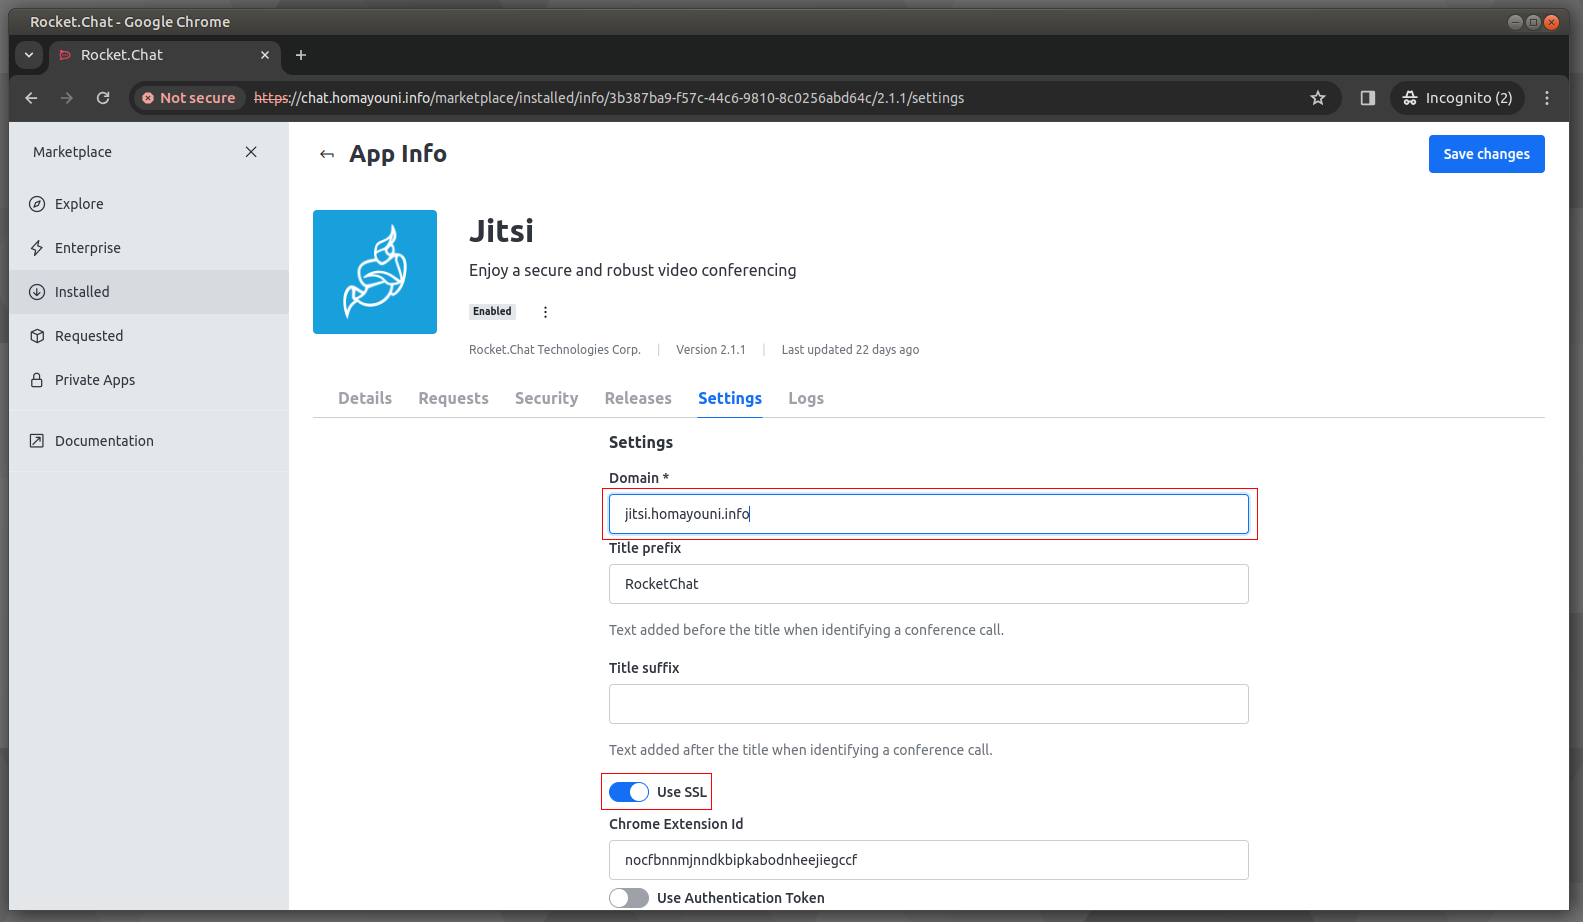This screenshot has width=1583, height=922.
Task: Close the Marketplace sidebar panel
Action: (x=251, y=152)
